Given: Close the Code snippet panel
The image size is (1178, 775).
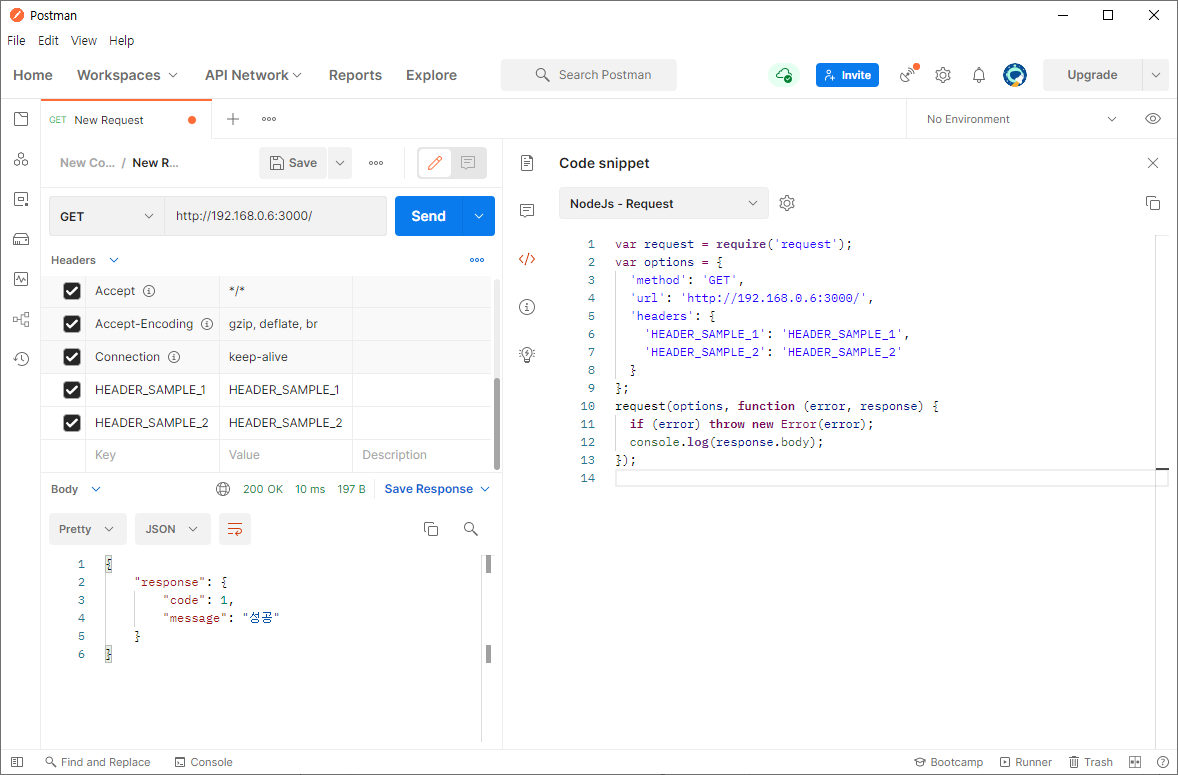Looking at the screenshot, I should pyautogui.click(x=1152, y=163).
